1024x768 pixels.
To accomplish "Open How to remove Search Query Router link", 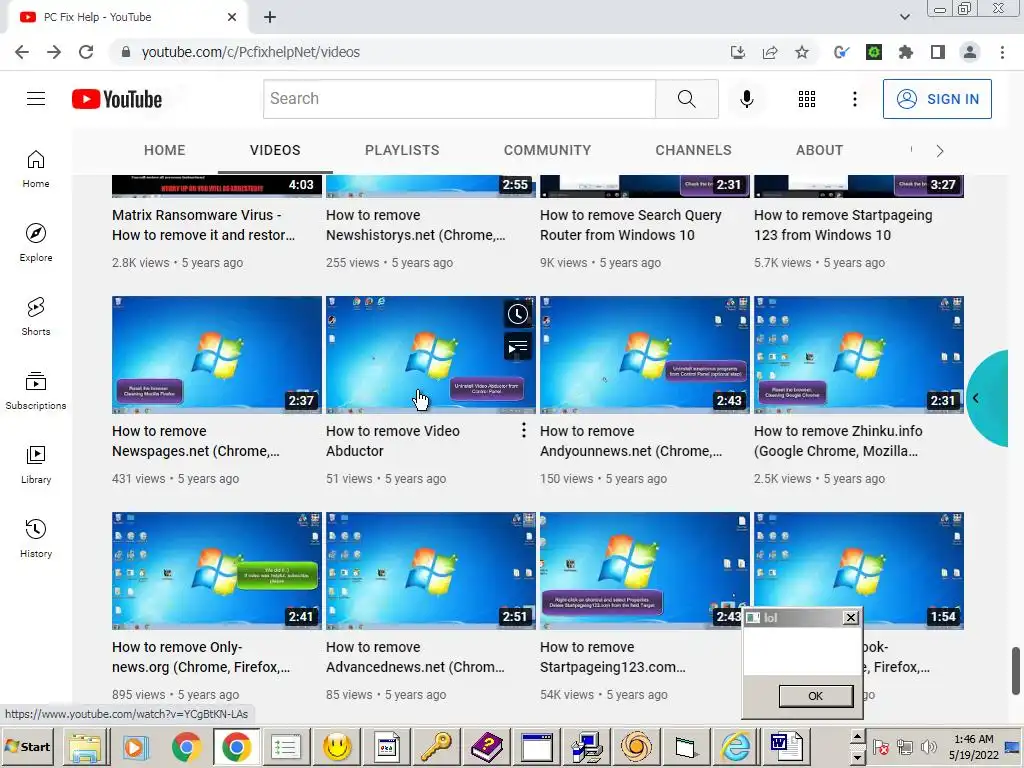I will pyautogui.click(x=631, y=225).
